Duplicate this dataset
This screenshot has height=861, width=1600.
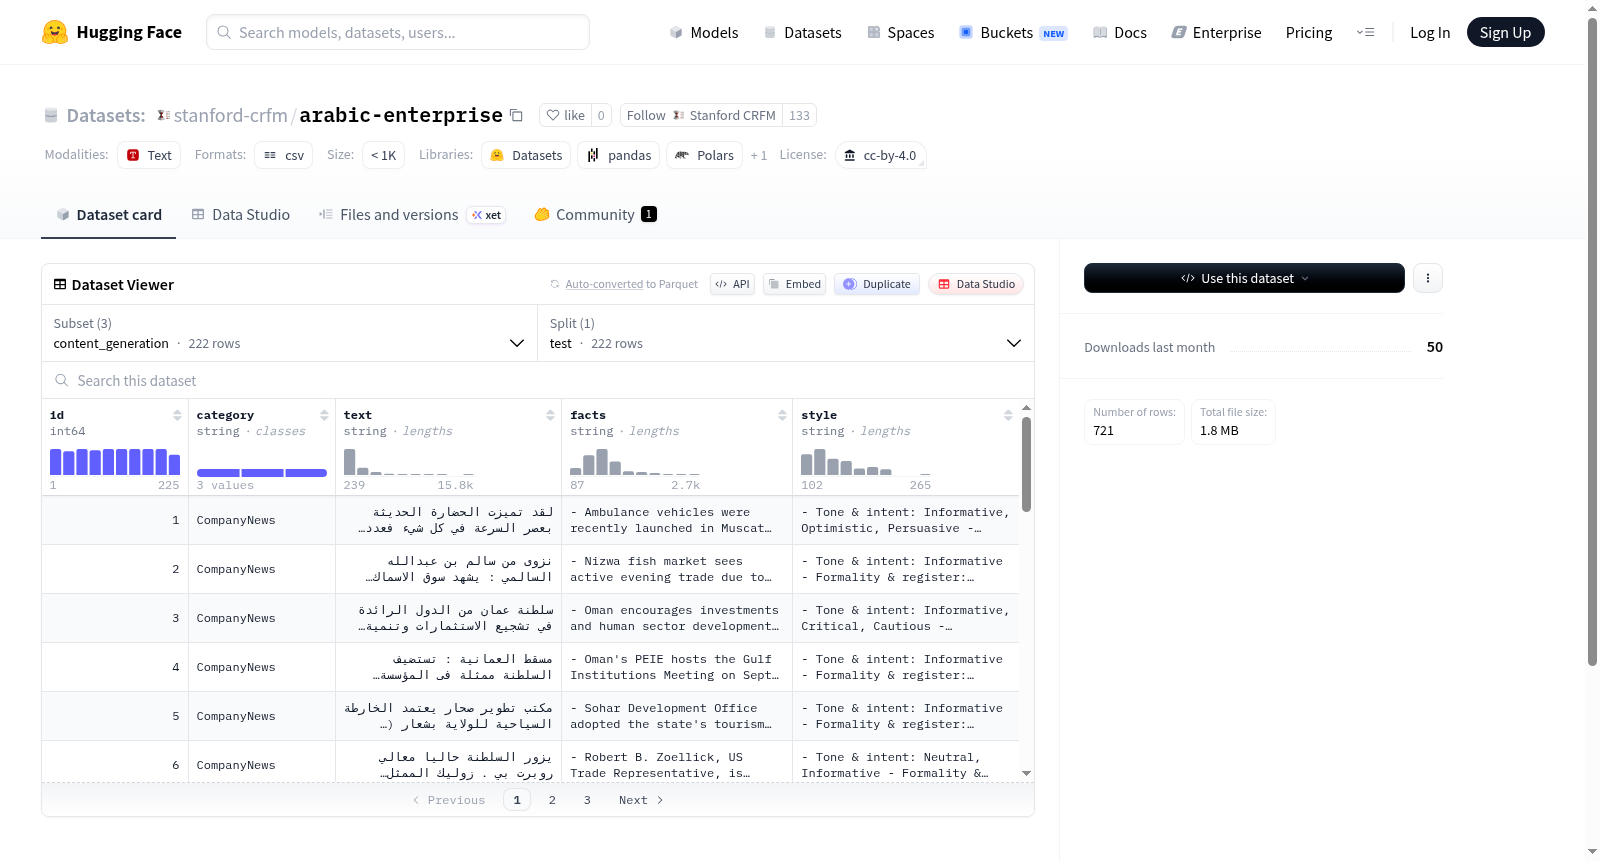877,284
